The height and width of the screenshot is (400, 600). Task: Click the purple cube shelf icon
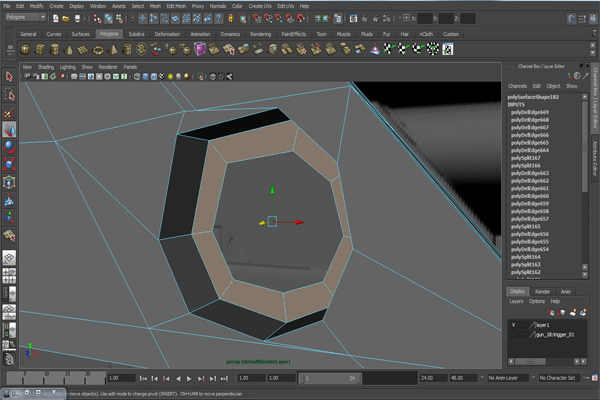(200, 49)
